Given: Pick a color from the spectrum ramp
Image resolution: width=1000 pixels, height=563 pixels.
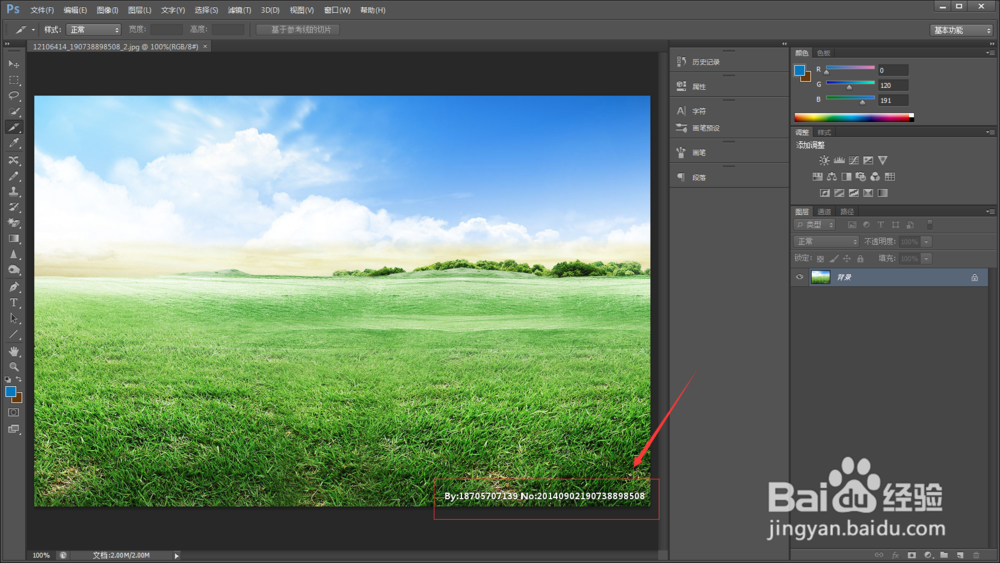Looking at the screenshot, I should click(x=854, y=117).
